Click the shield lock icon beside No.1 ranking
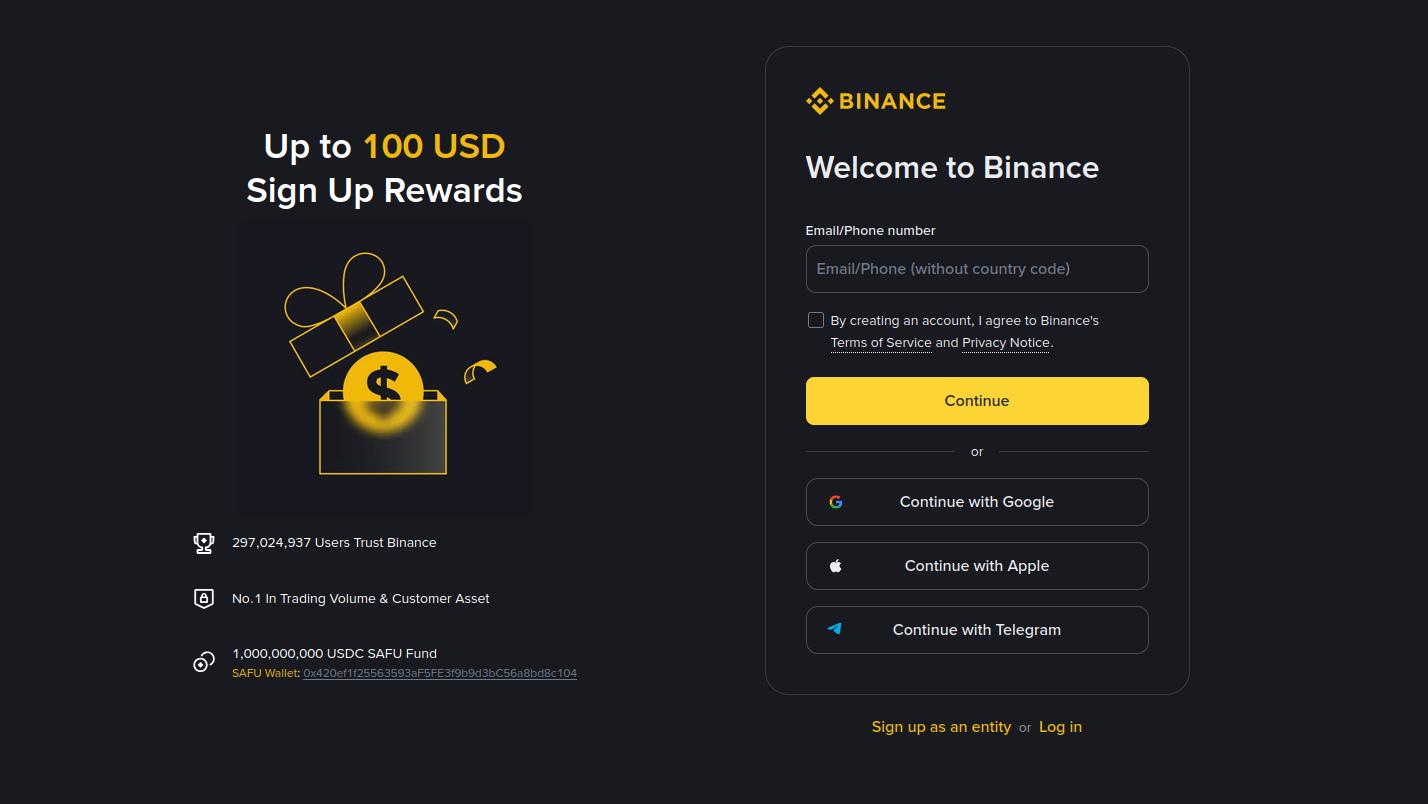 point(204,598)
